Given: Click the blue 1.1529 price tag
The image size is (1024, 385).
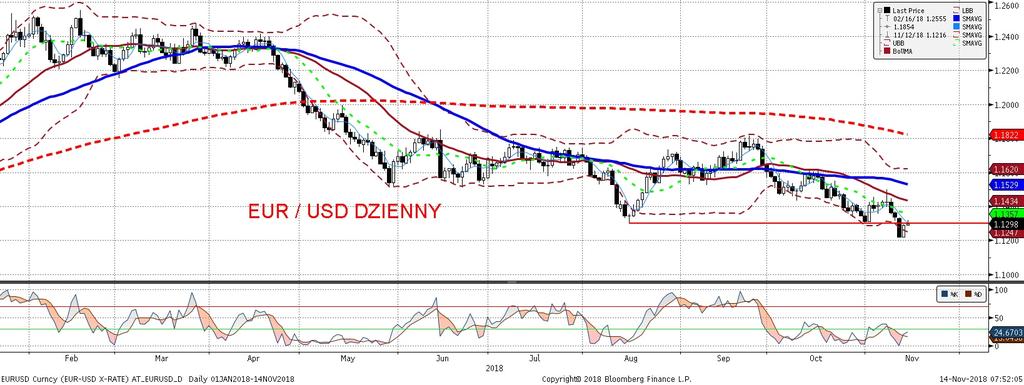Looking at the screenshot, I should tap(1006, 185).
